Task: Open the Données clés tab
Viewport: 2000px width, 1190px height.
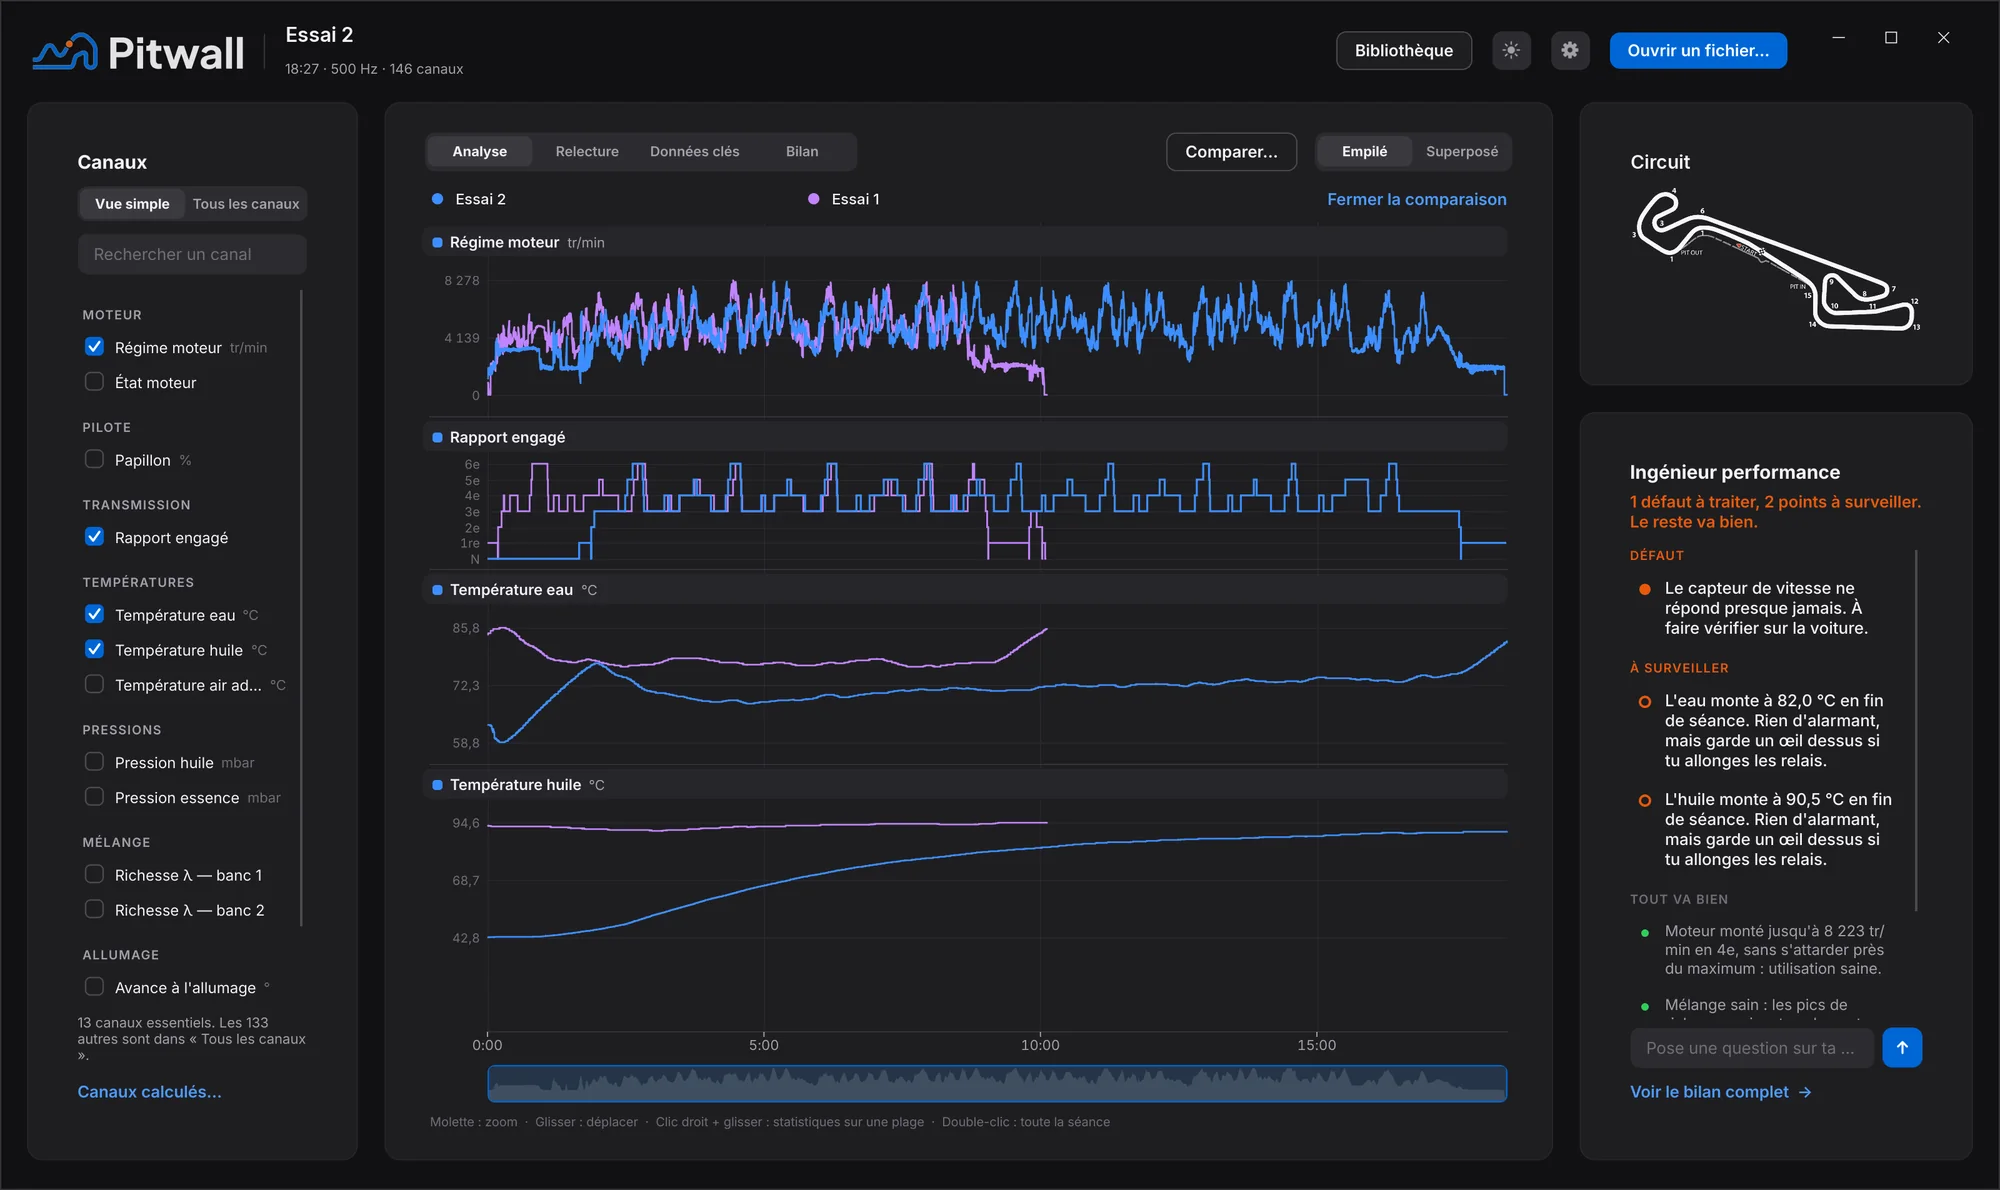Action: [x=695, y=151]
